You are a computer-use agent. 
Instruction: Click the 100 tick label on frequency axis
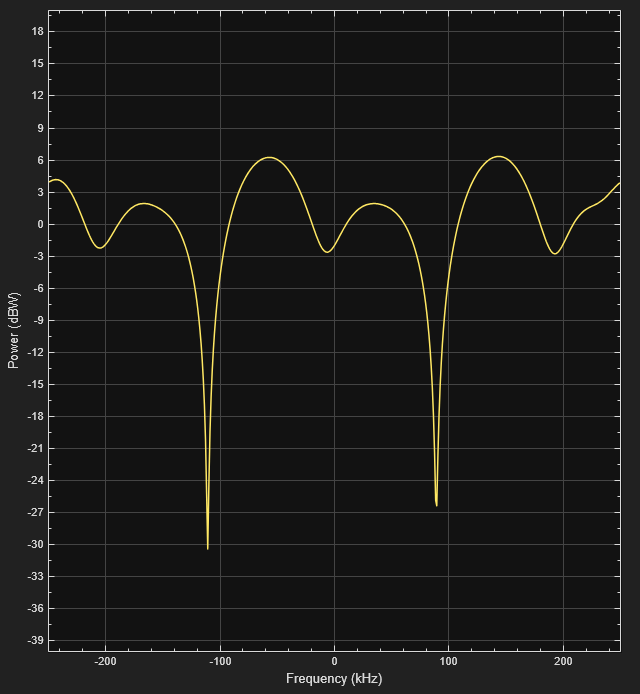pos(448,662)
